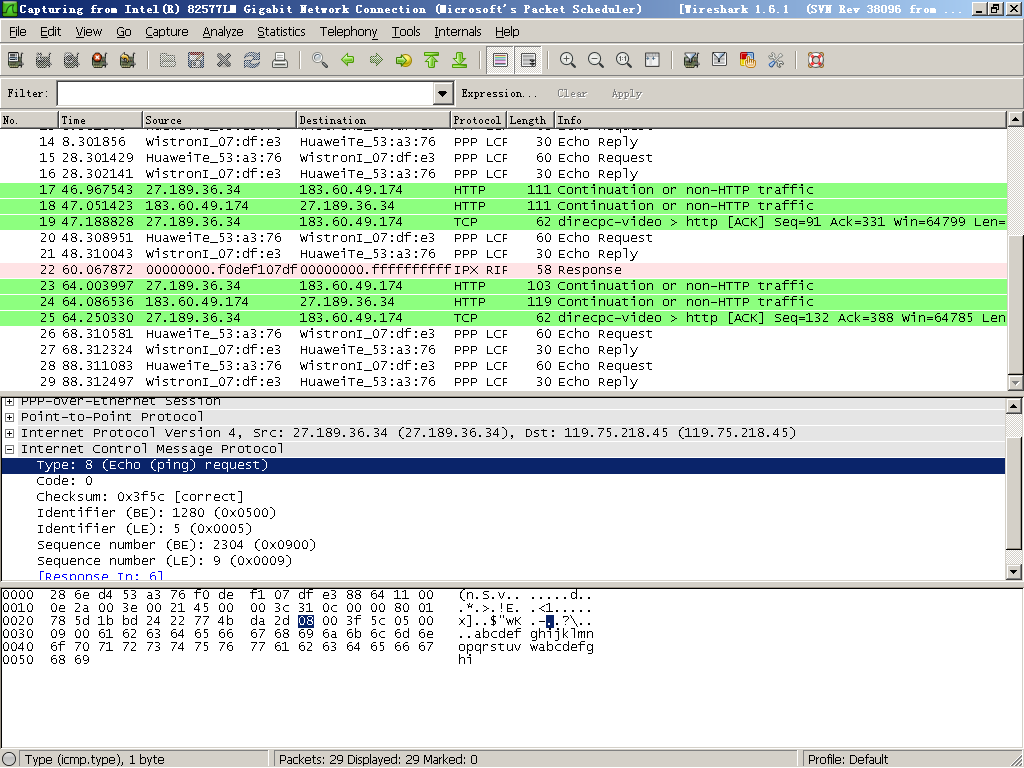Open the filter history dropdown

[443, 94]
